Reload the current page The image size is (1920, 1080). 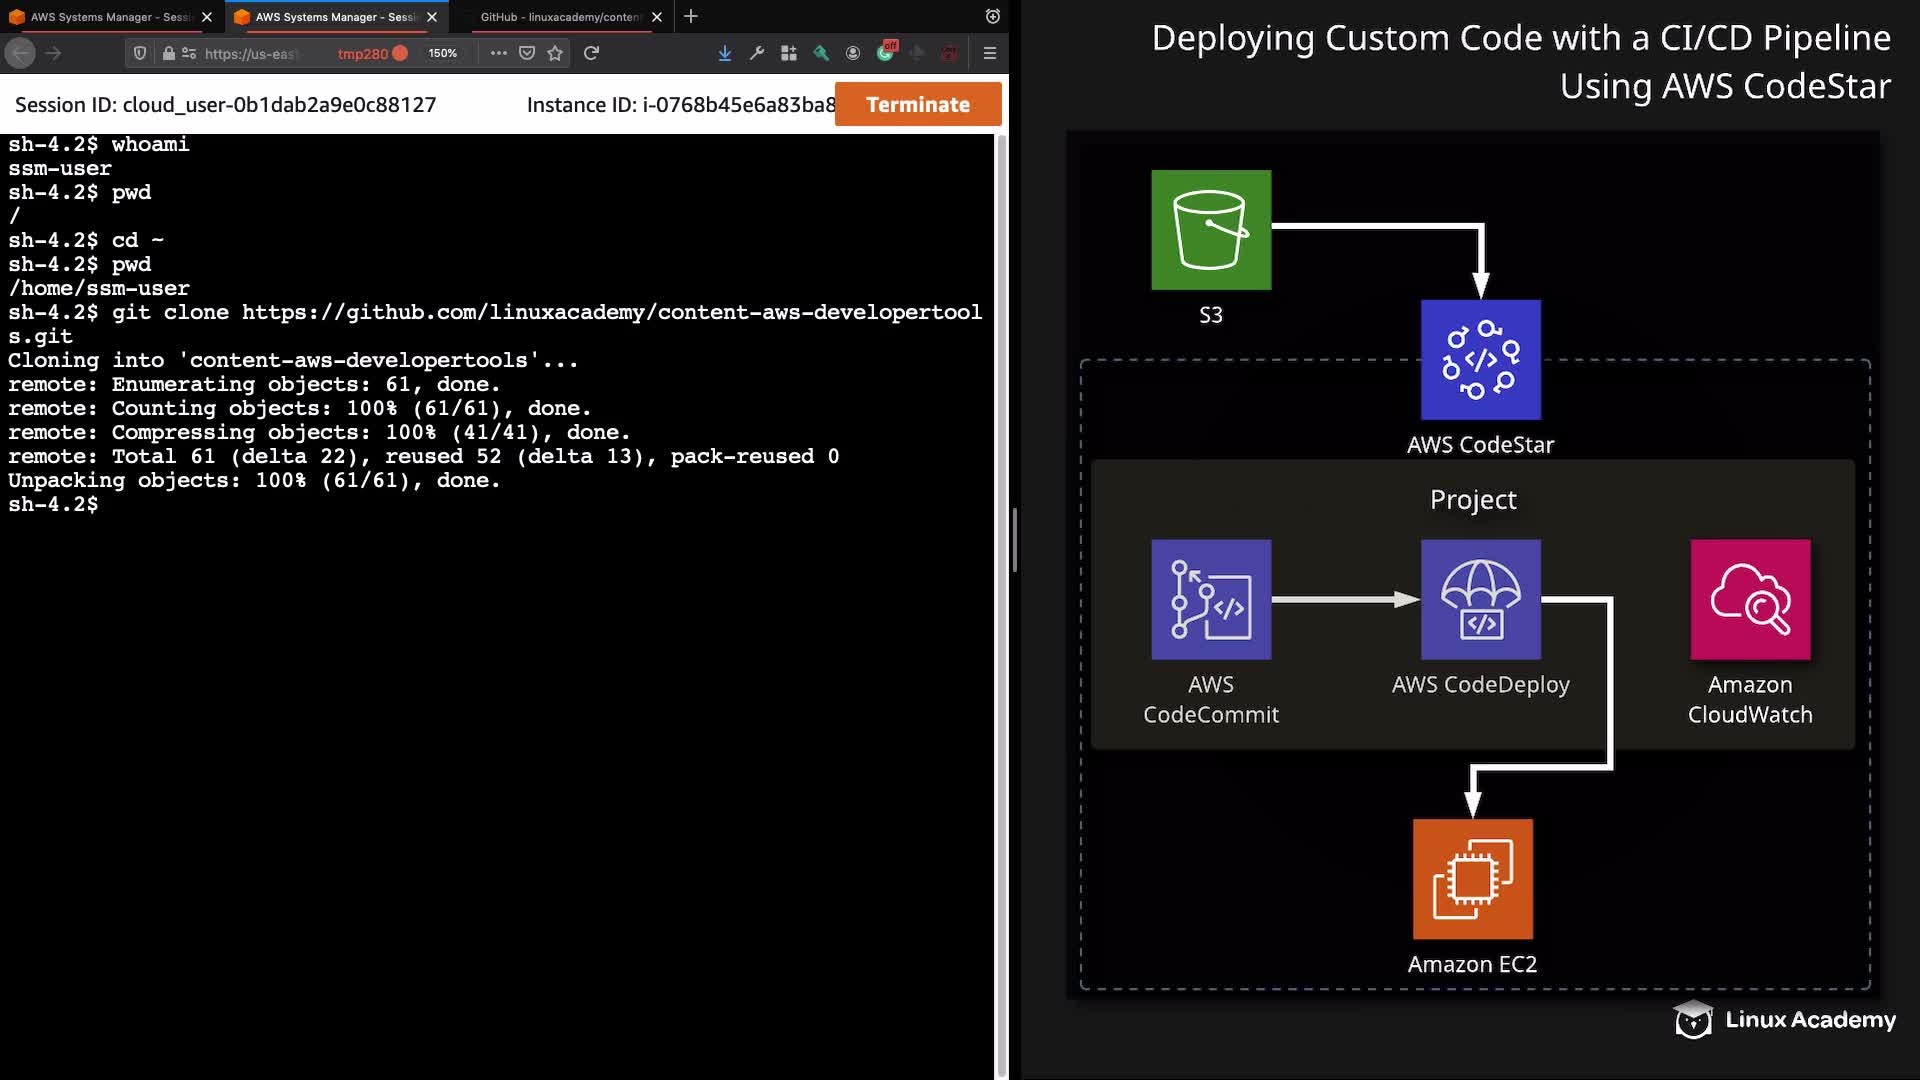click(592, 53)
